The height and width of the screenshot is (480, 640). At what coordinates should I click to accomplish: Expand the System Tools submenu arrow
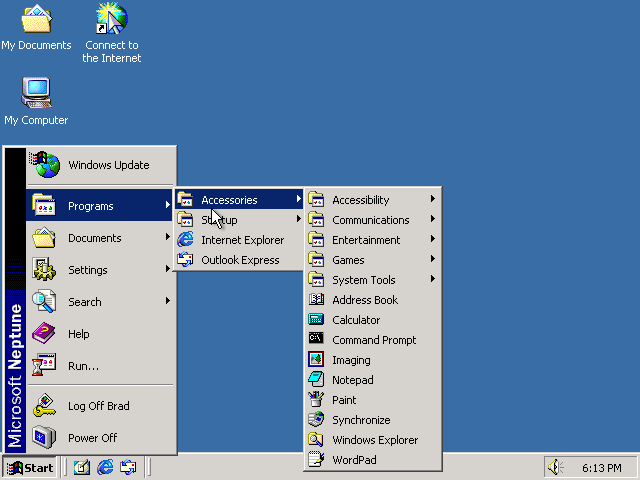click(x=433, y=279)
